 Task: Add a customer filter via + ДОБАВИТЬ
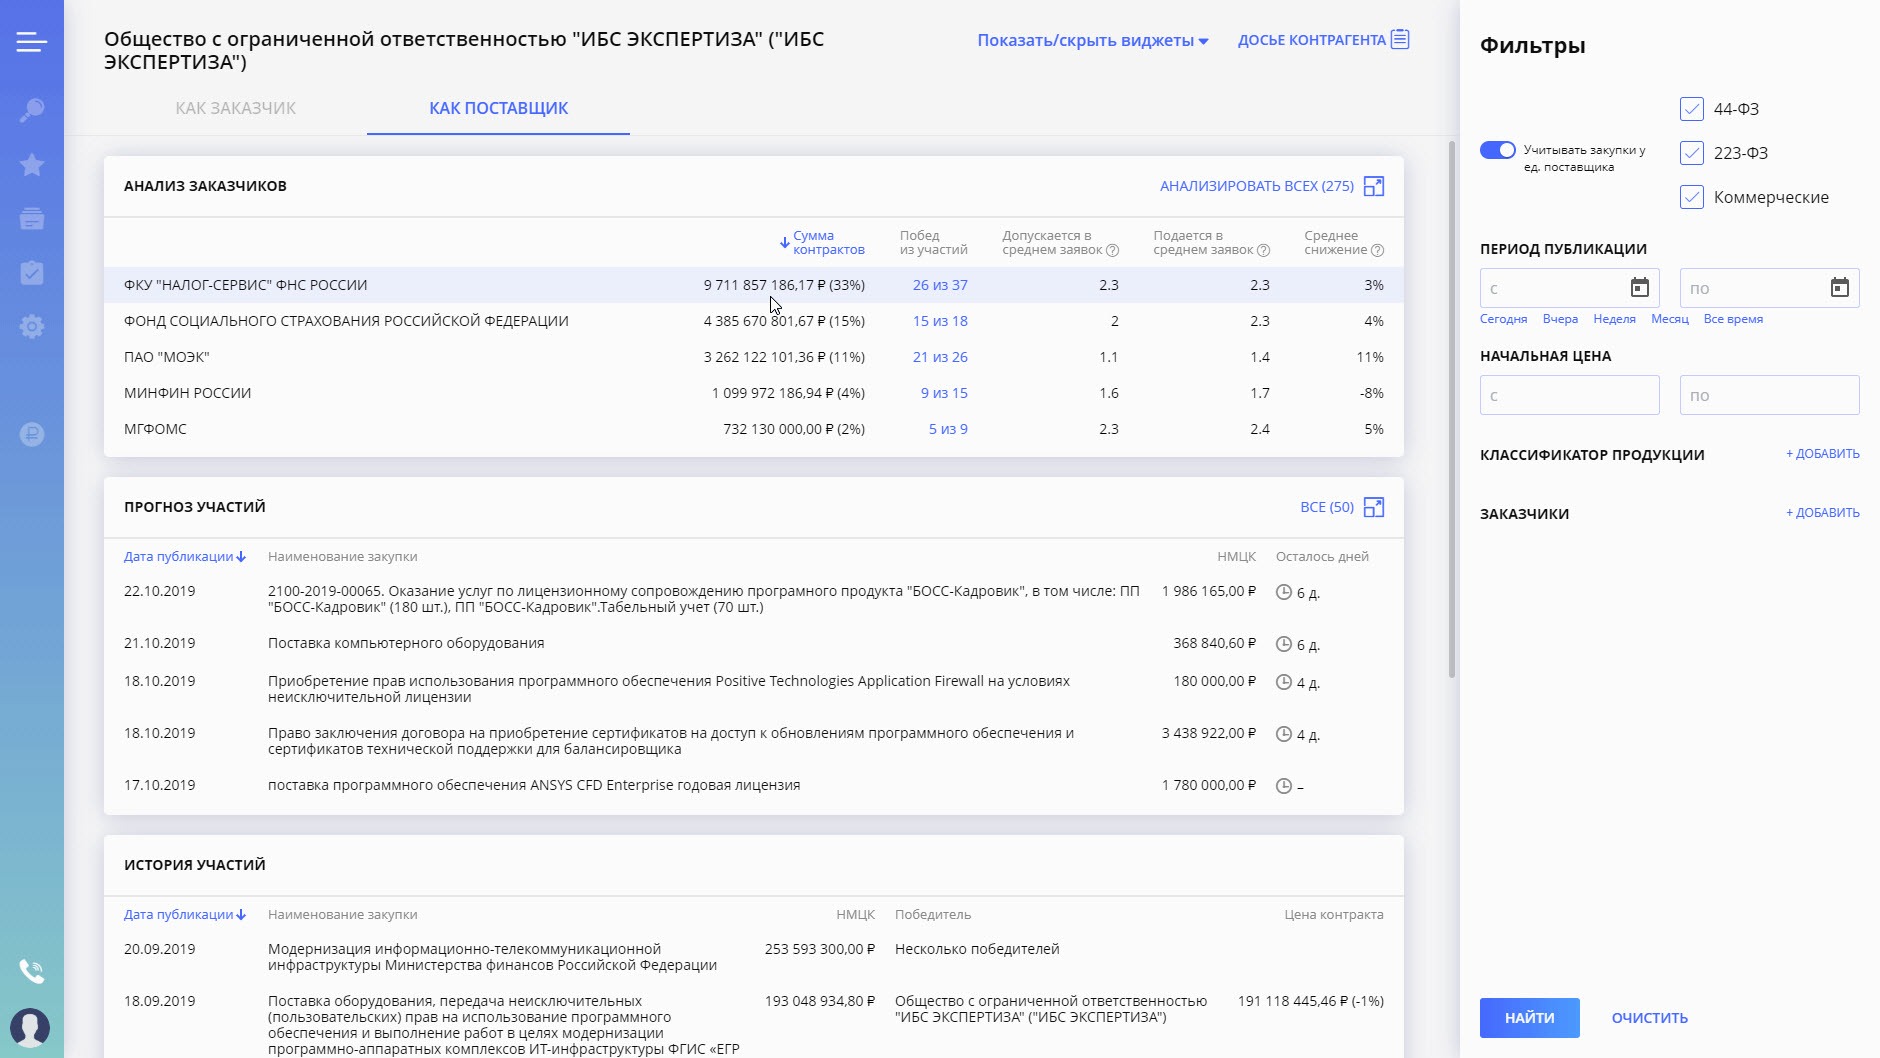pyautogui.click(x=1823, y=513)
